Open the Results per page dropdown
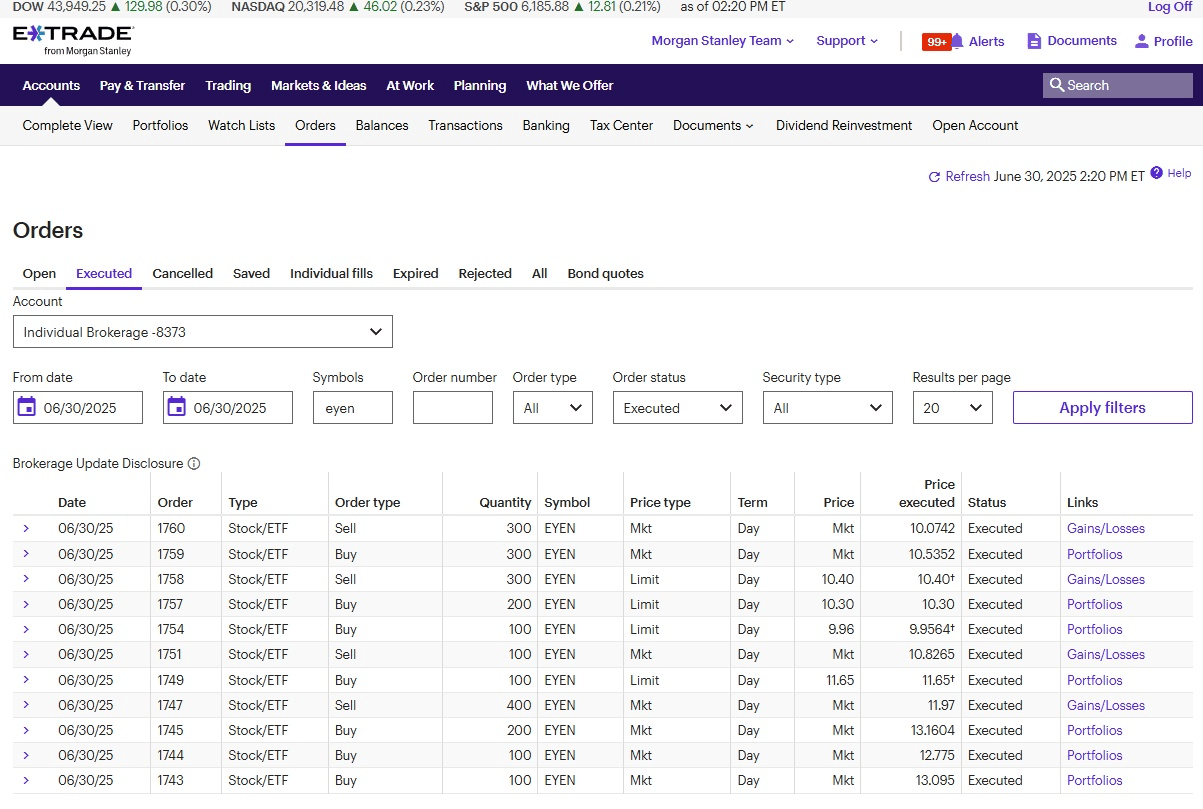The height and width of the screenshot is (809, 1203). [952, 408]
